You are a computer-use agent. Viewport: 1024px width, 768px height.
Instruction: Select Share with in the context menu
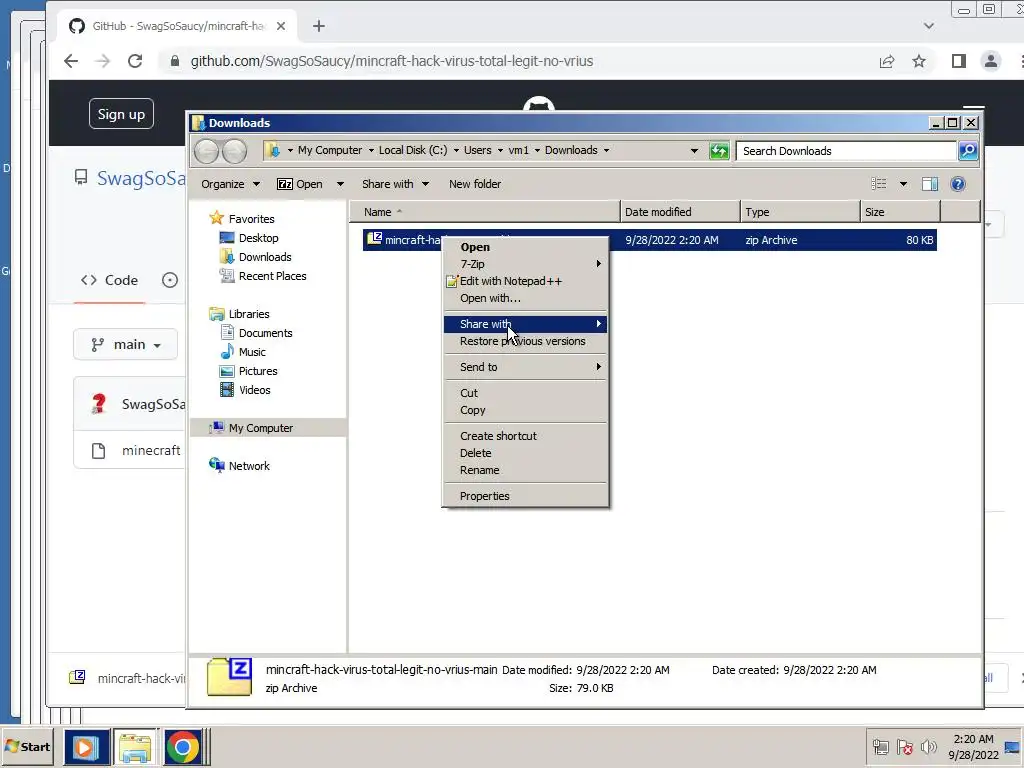click(x=525, y=324)
